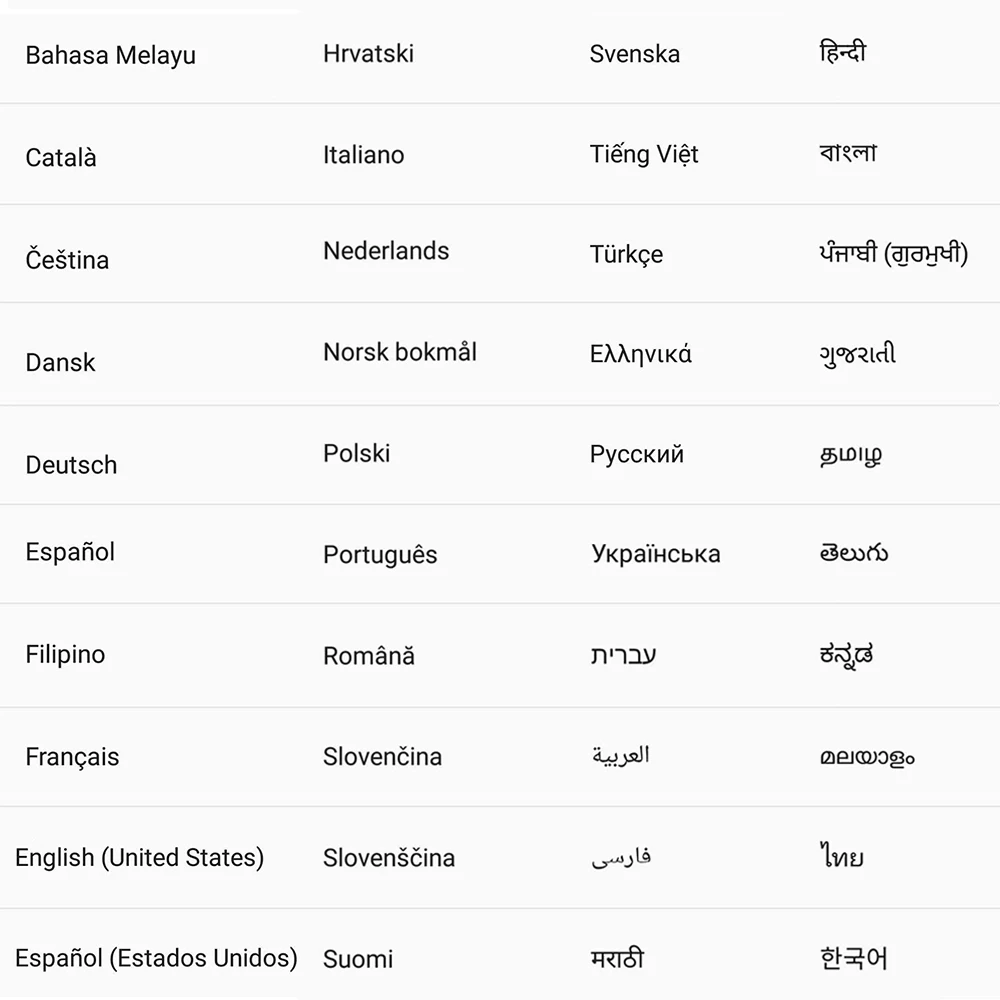Select Bahasa Melayu as the language
This screenshot has width=1000, height=1000.
click(110, 56)
